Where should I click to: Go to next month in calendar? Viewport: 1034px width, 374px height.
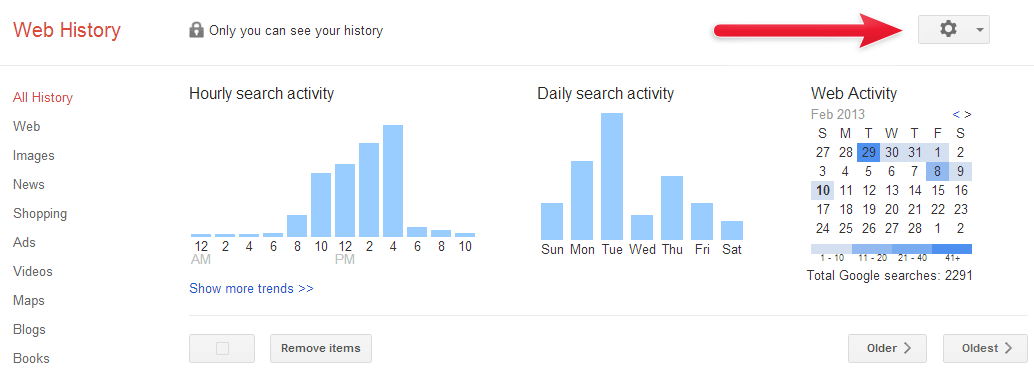tap(967, 114)
